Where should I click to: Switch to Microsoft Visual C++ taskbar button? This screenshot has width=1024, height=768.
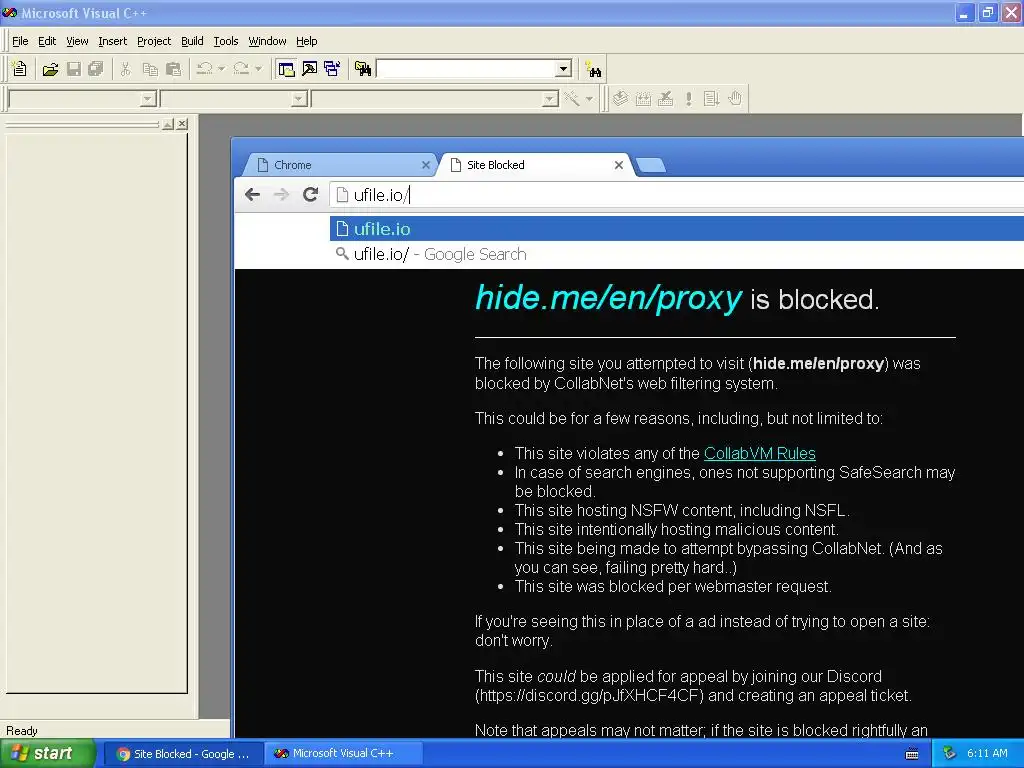coord(344,754)
